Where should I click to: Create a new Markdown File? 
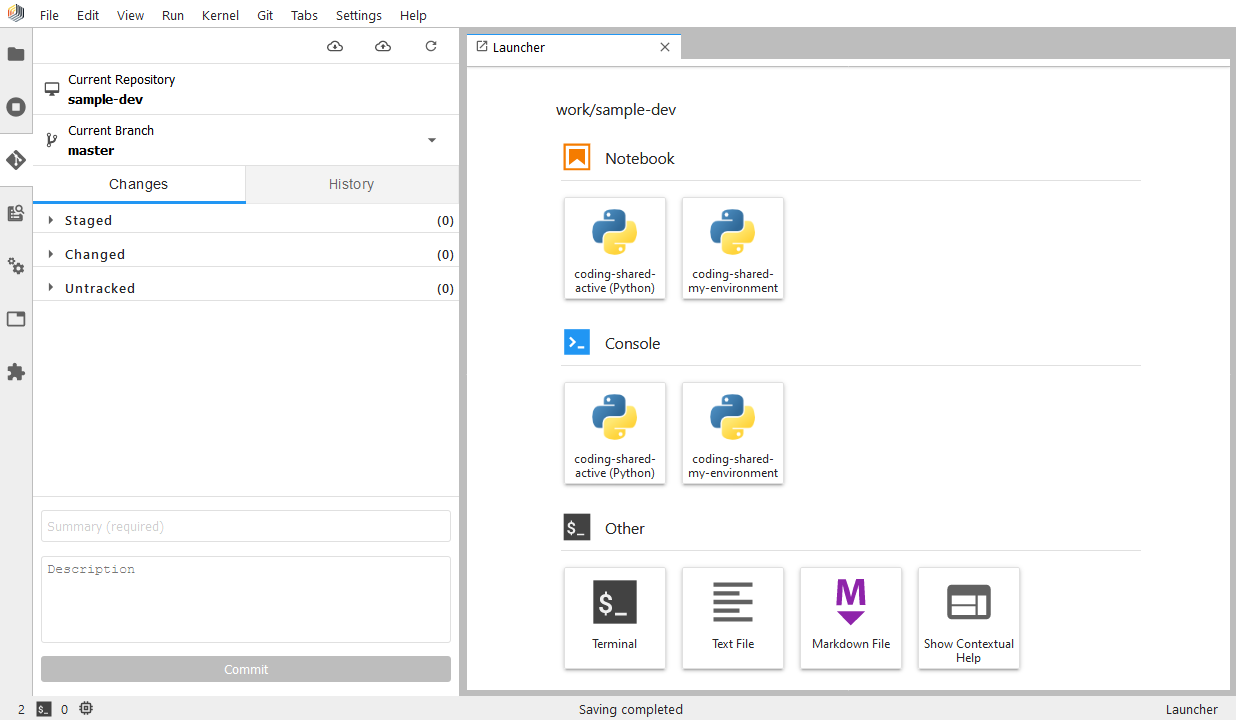850,617
